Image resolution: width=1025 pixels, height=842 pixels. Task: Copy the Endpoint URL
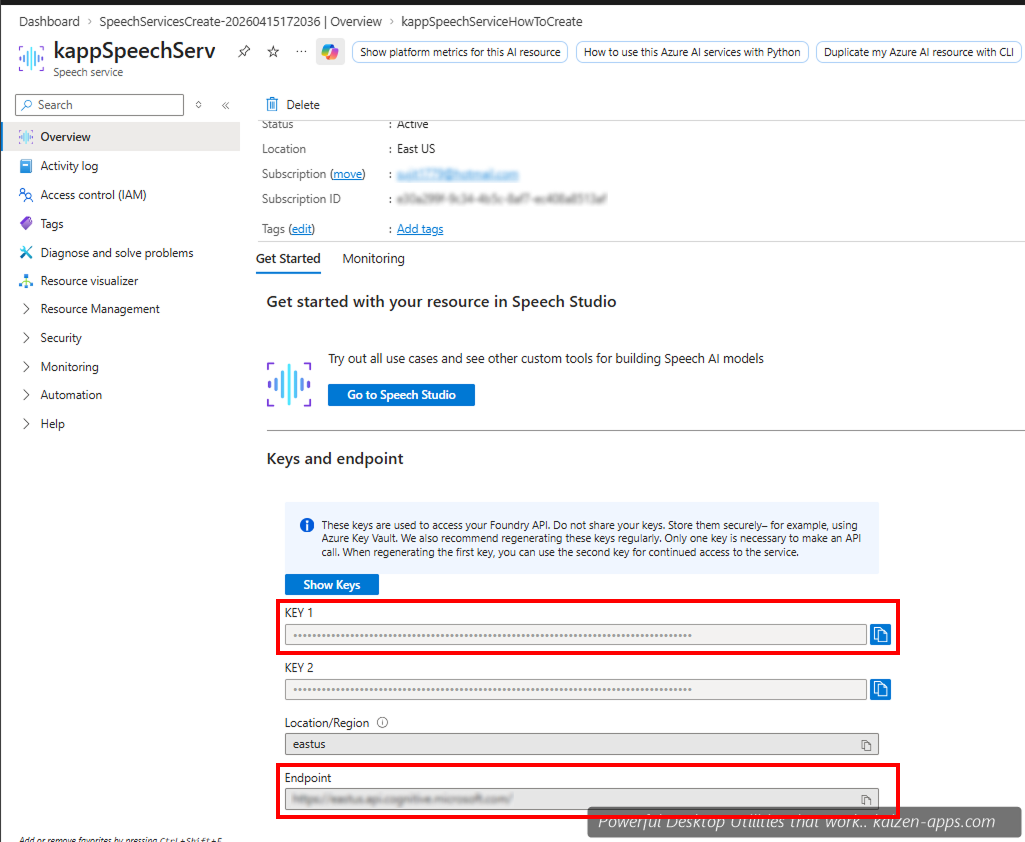(866, 800)
